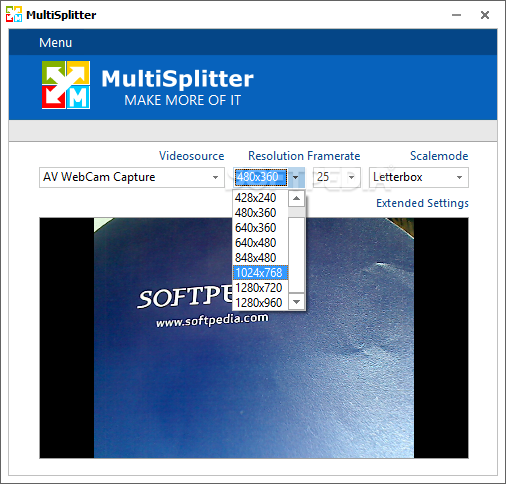Select the highlighted 1024x768 resolution

click(260, 273)
